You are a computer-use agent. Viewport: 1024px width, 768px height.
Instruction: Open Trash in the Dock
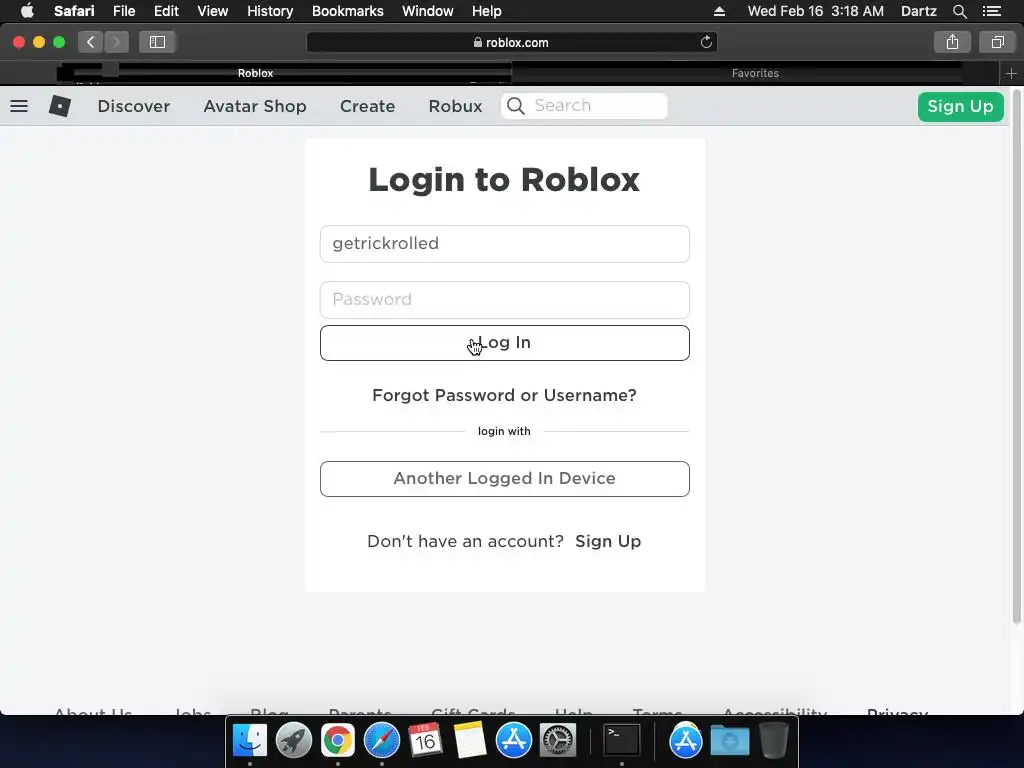tap(774, 740)
